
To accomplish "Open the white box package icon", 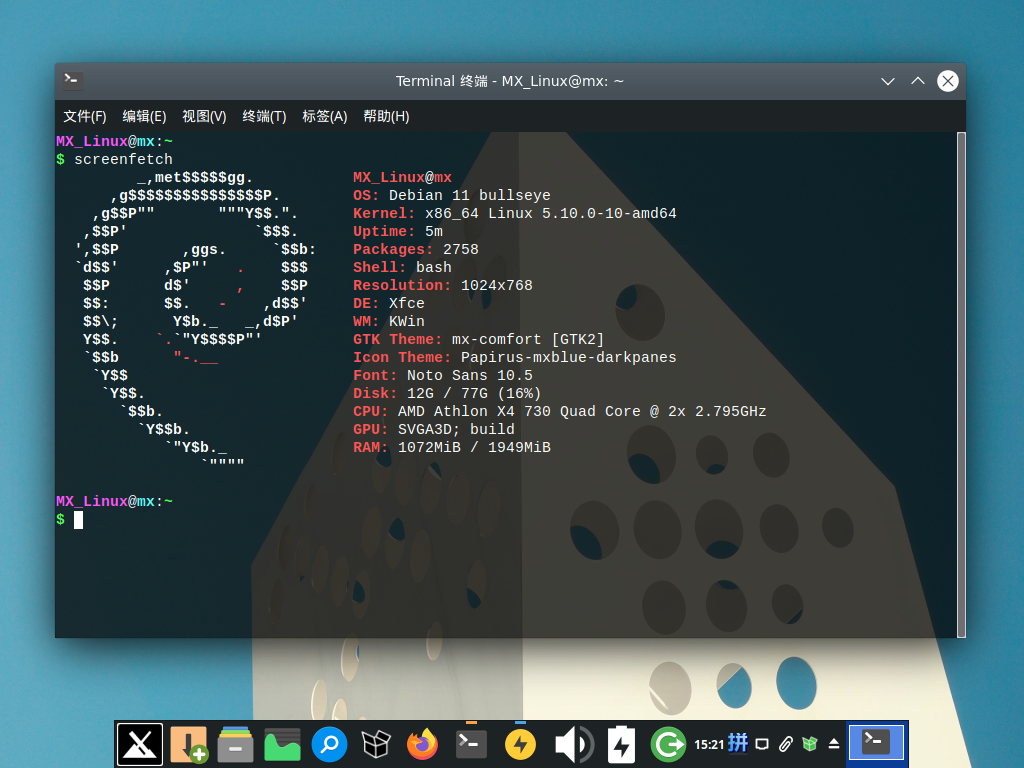I will tap(376, 744).
